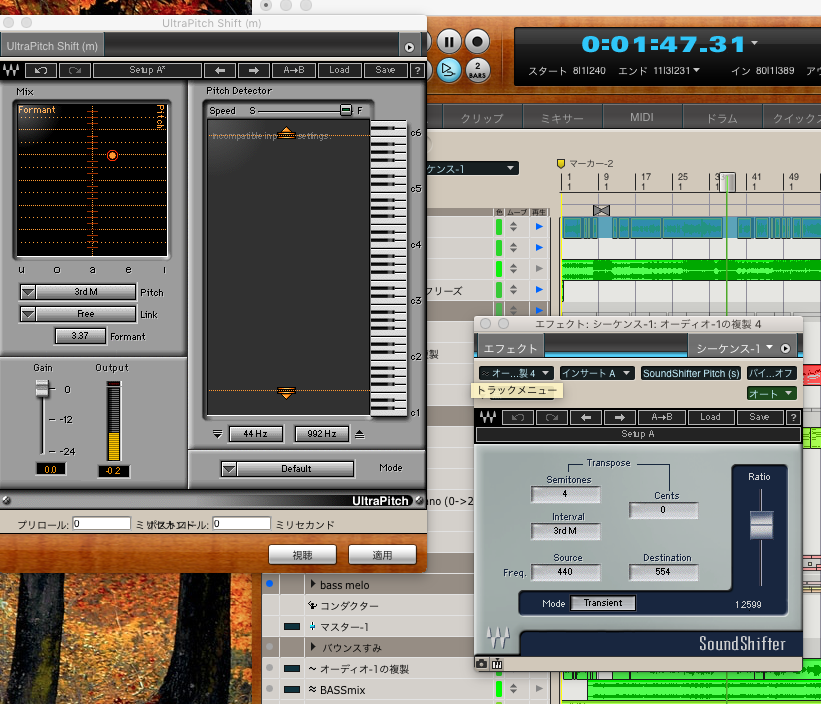Toggle the gray dot beside オーディオ-1の複製

[x=270, y=668]
